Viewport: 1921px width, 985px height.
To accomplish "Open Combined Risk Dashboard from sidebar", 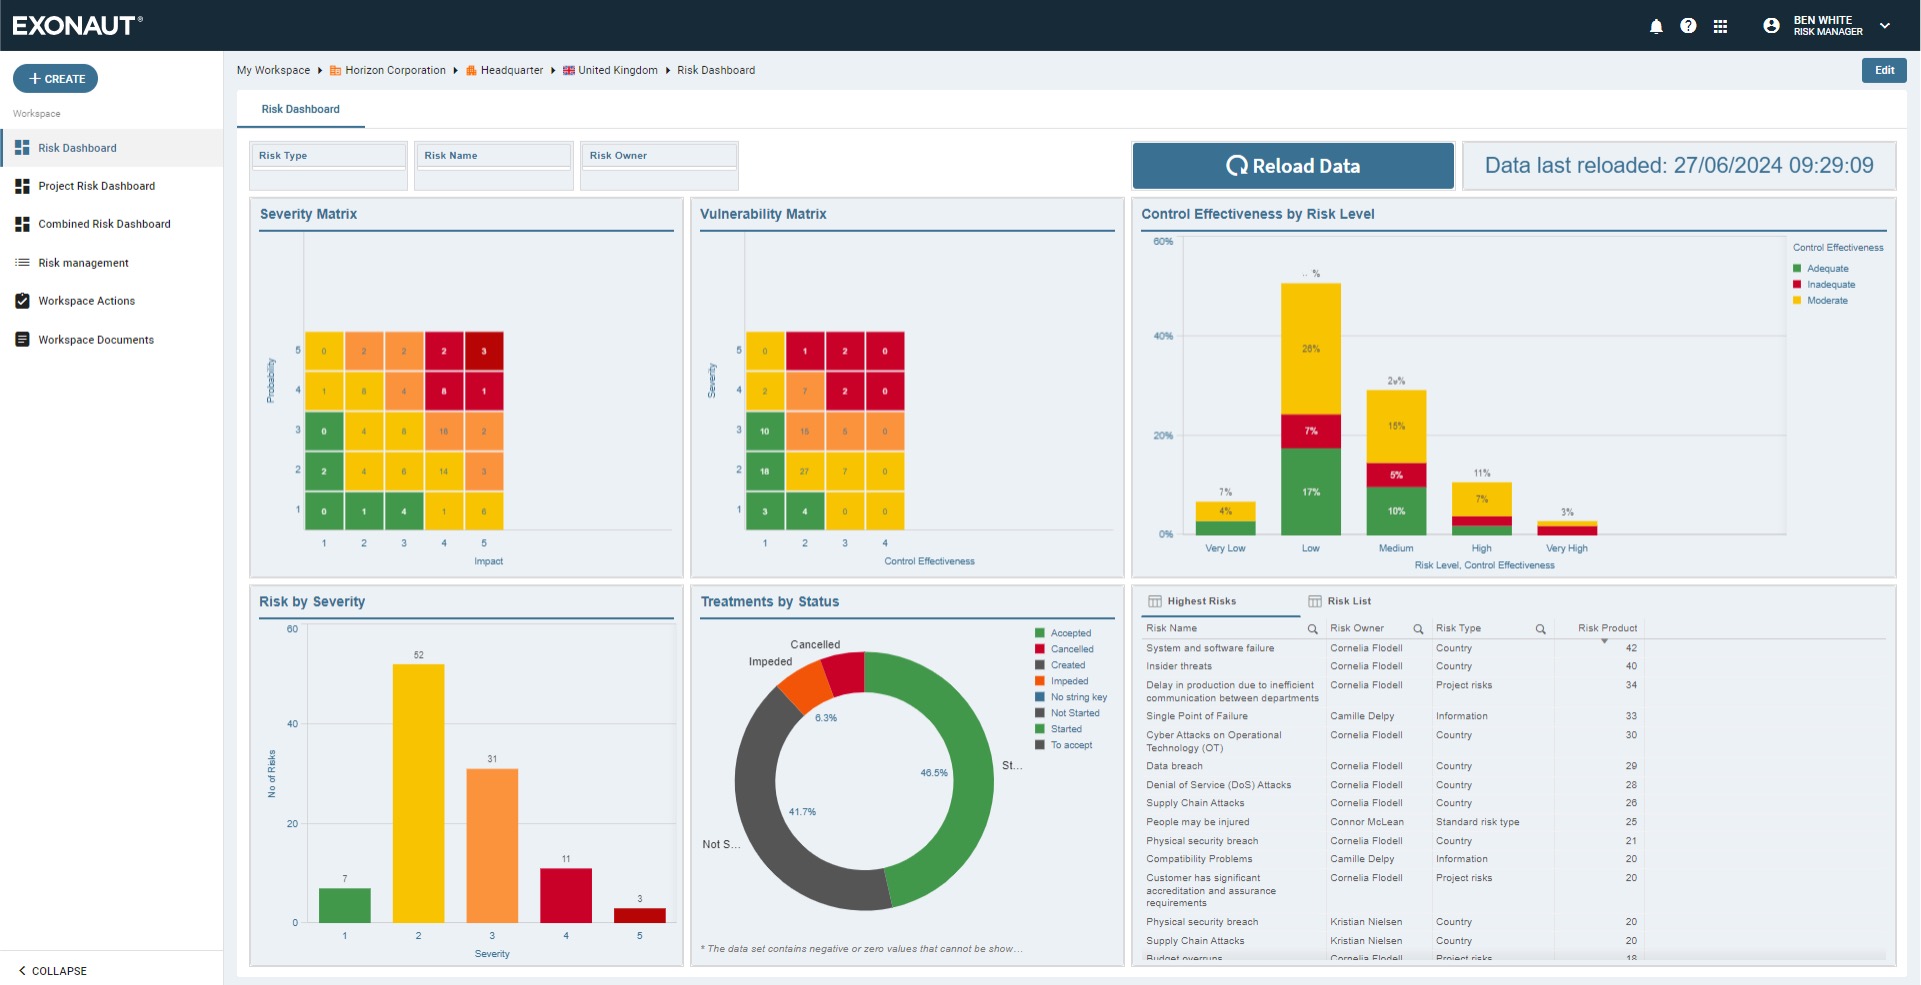I will (104, 224).
